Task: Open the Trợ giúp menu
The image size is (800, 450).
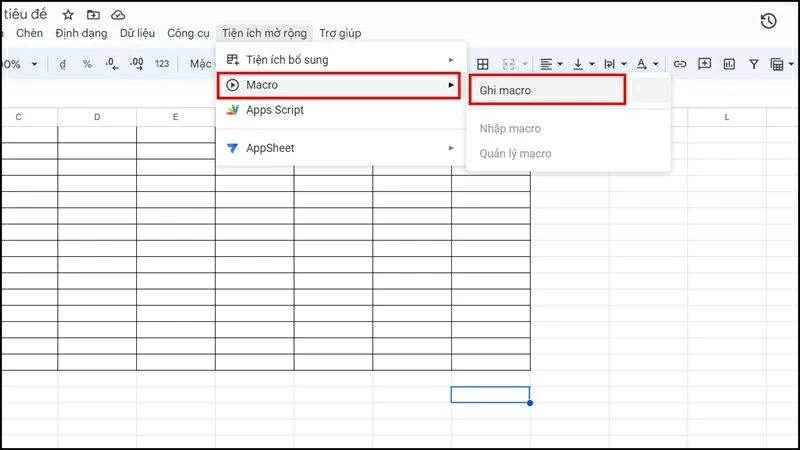Action: coord(340,33)
